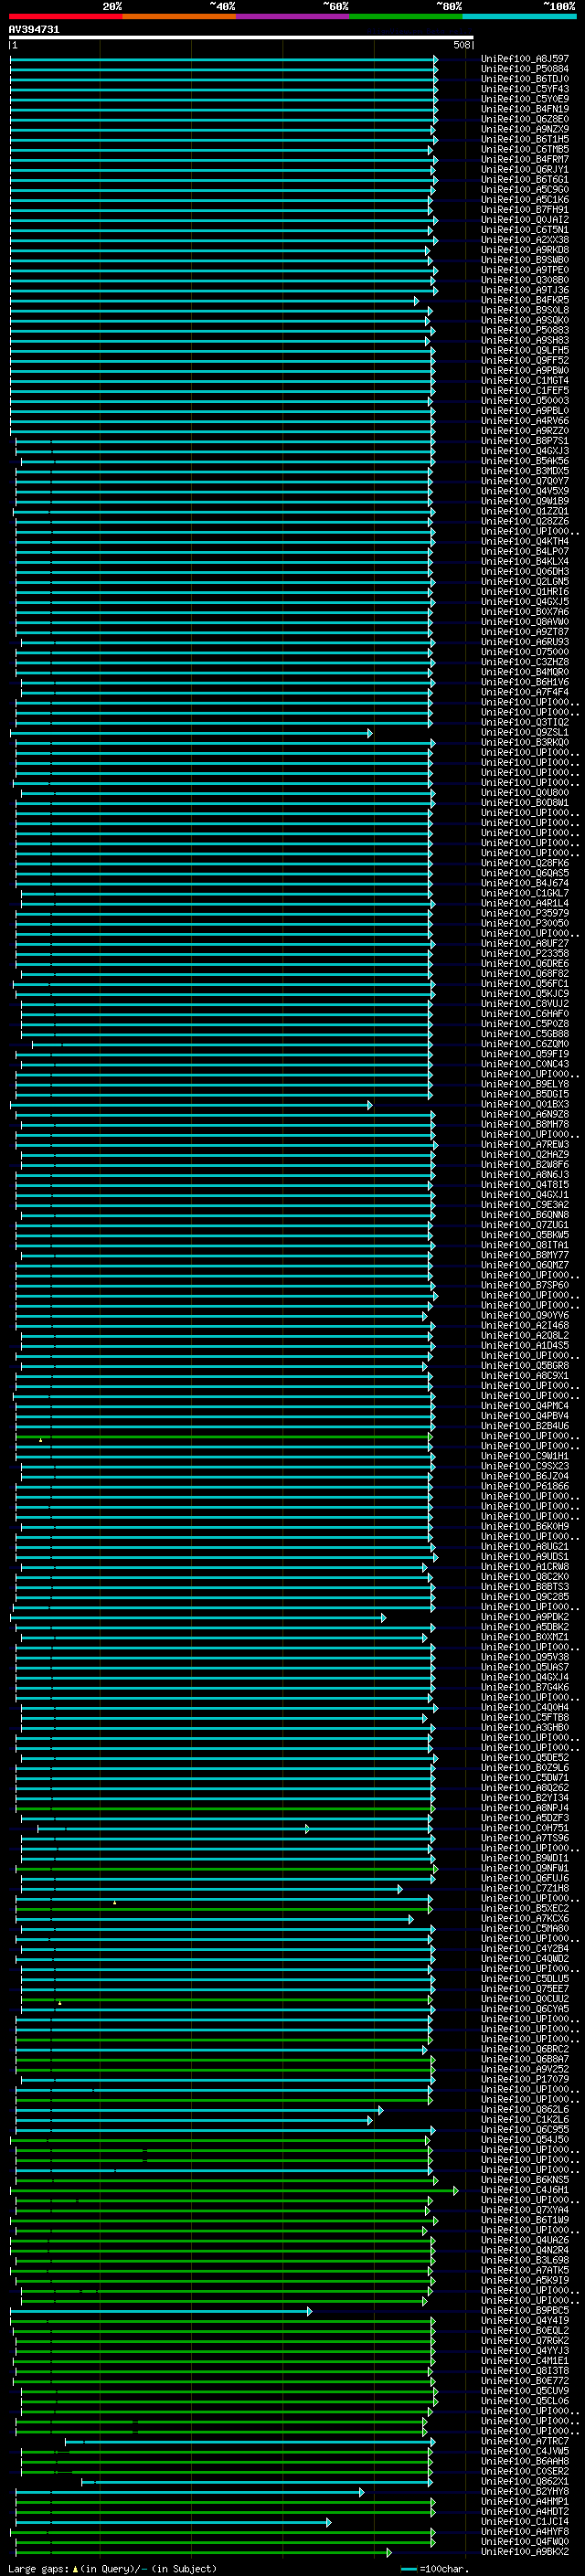The image size is (585, 2576).
Task: Click the query name AV394731
Action: pyautogui.click(x=34, y=30)
